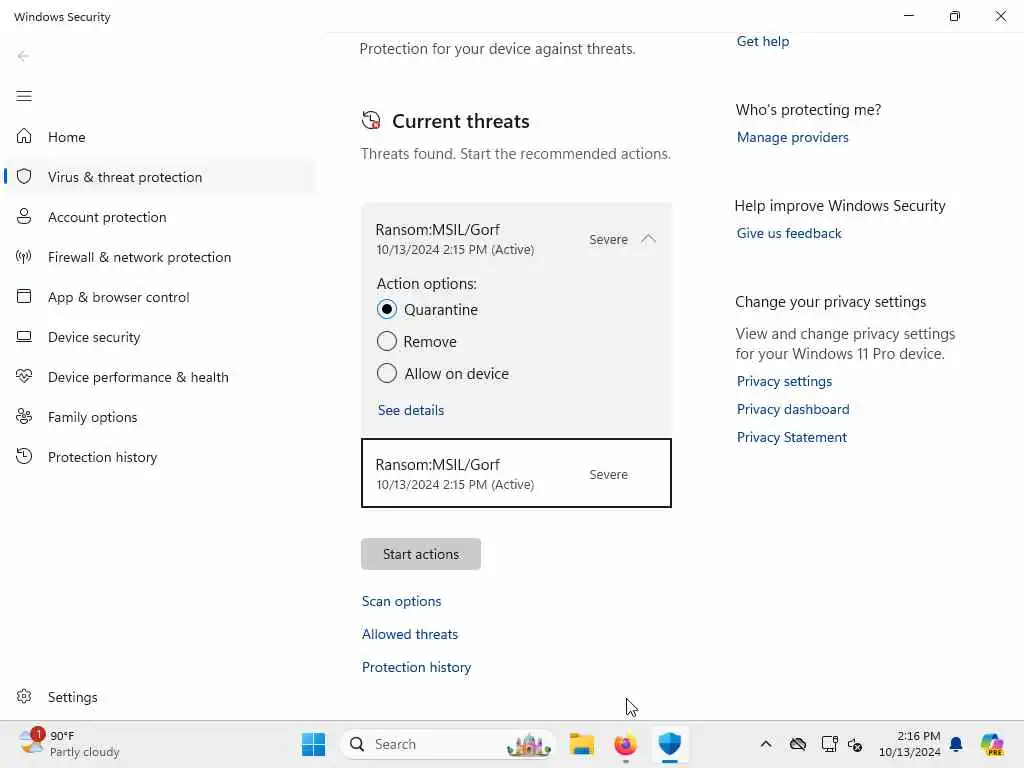Click Give us feedback link
1024x768 pixels.
tap(789, 233)
